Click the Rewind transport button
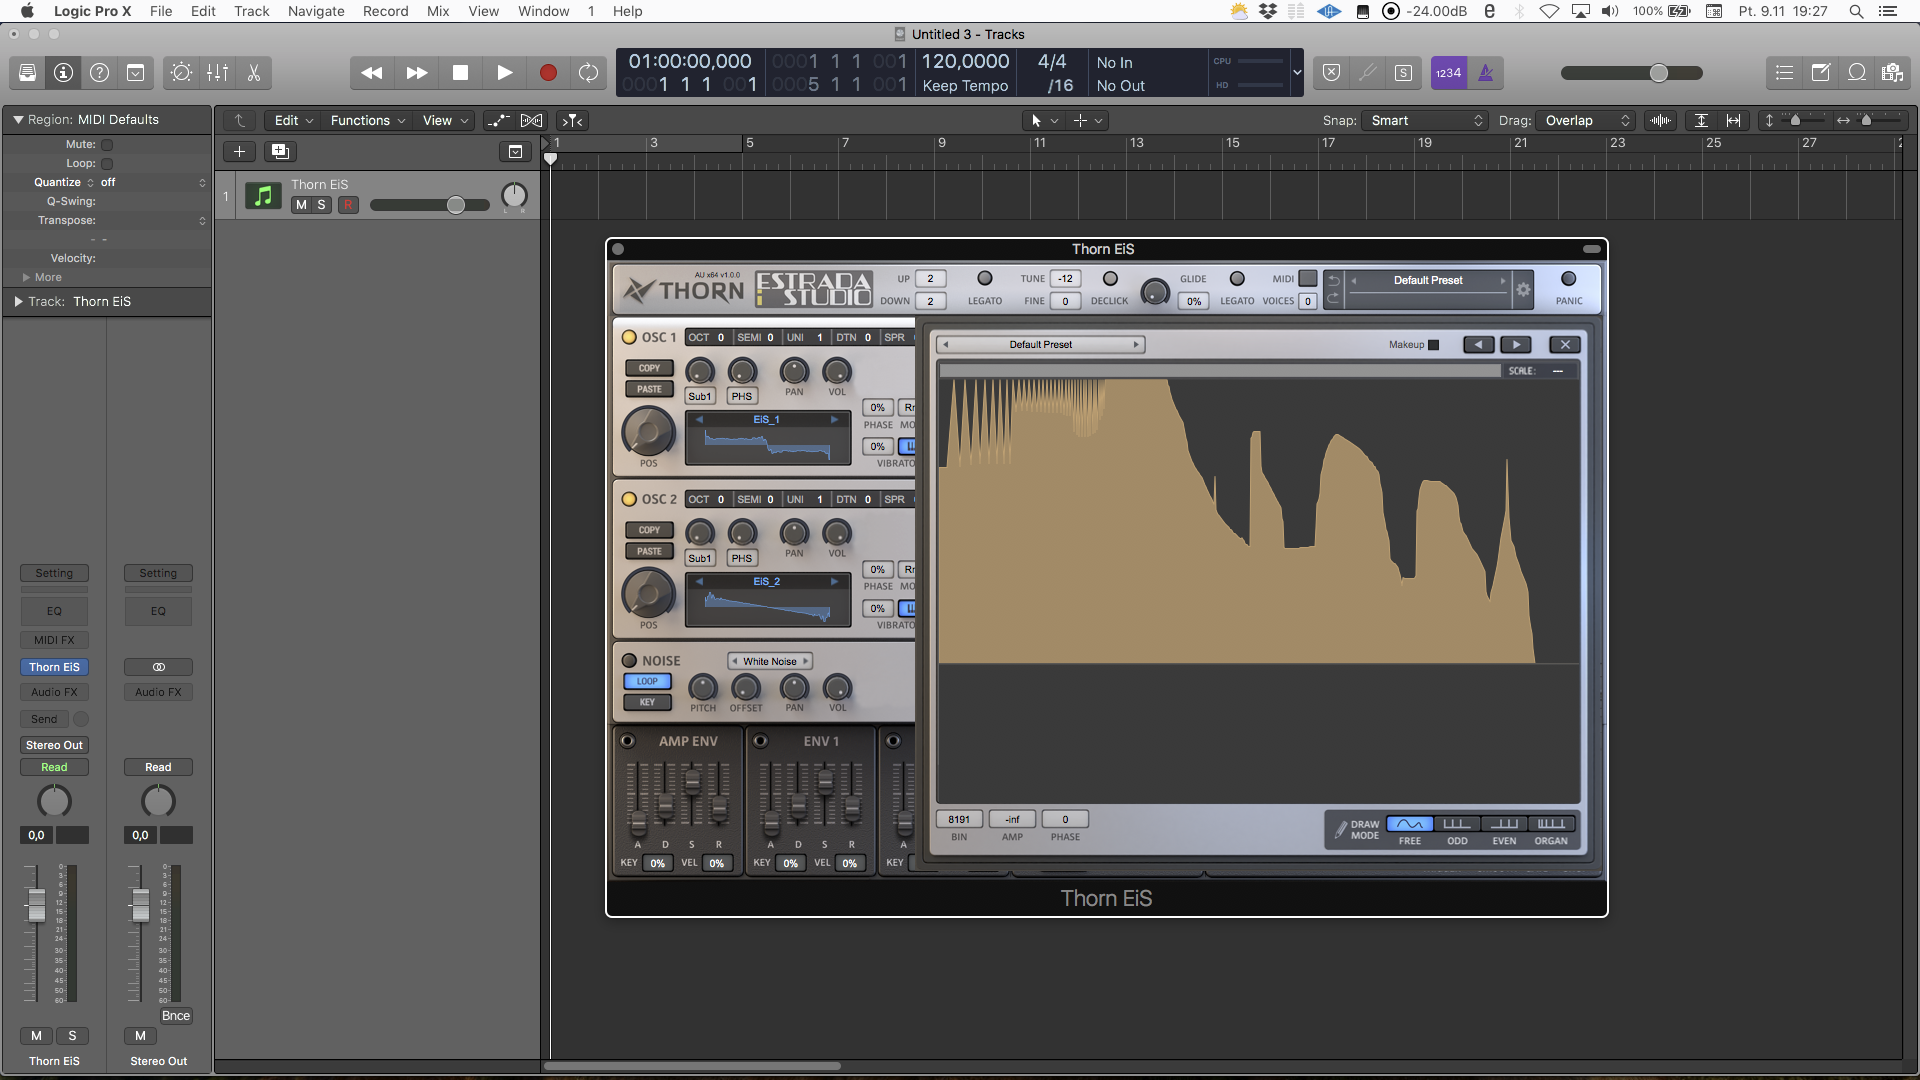Viewport: 1920px width, 1080px height. 372,73
